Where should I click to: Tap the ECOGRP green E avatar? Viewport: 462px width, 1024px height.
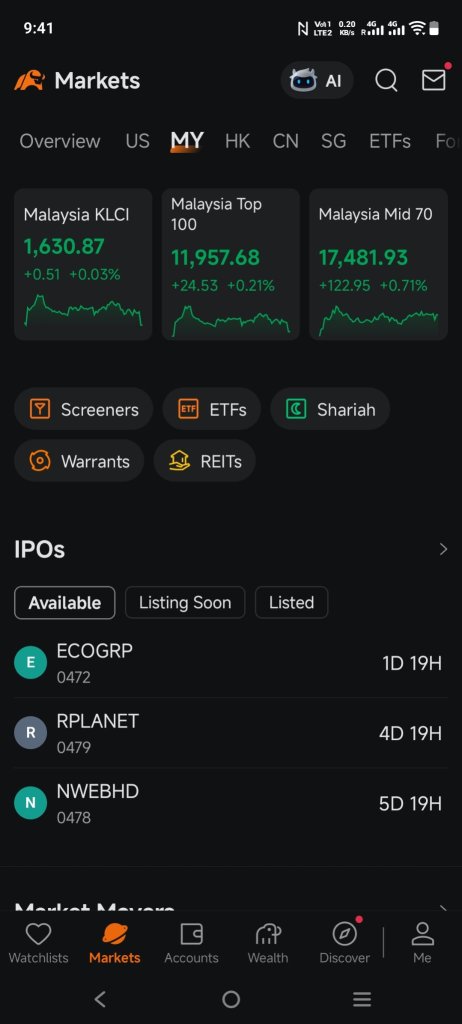click(31, 663)
